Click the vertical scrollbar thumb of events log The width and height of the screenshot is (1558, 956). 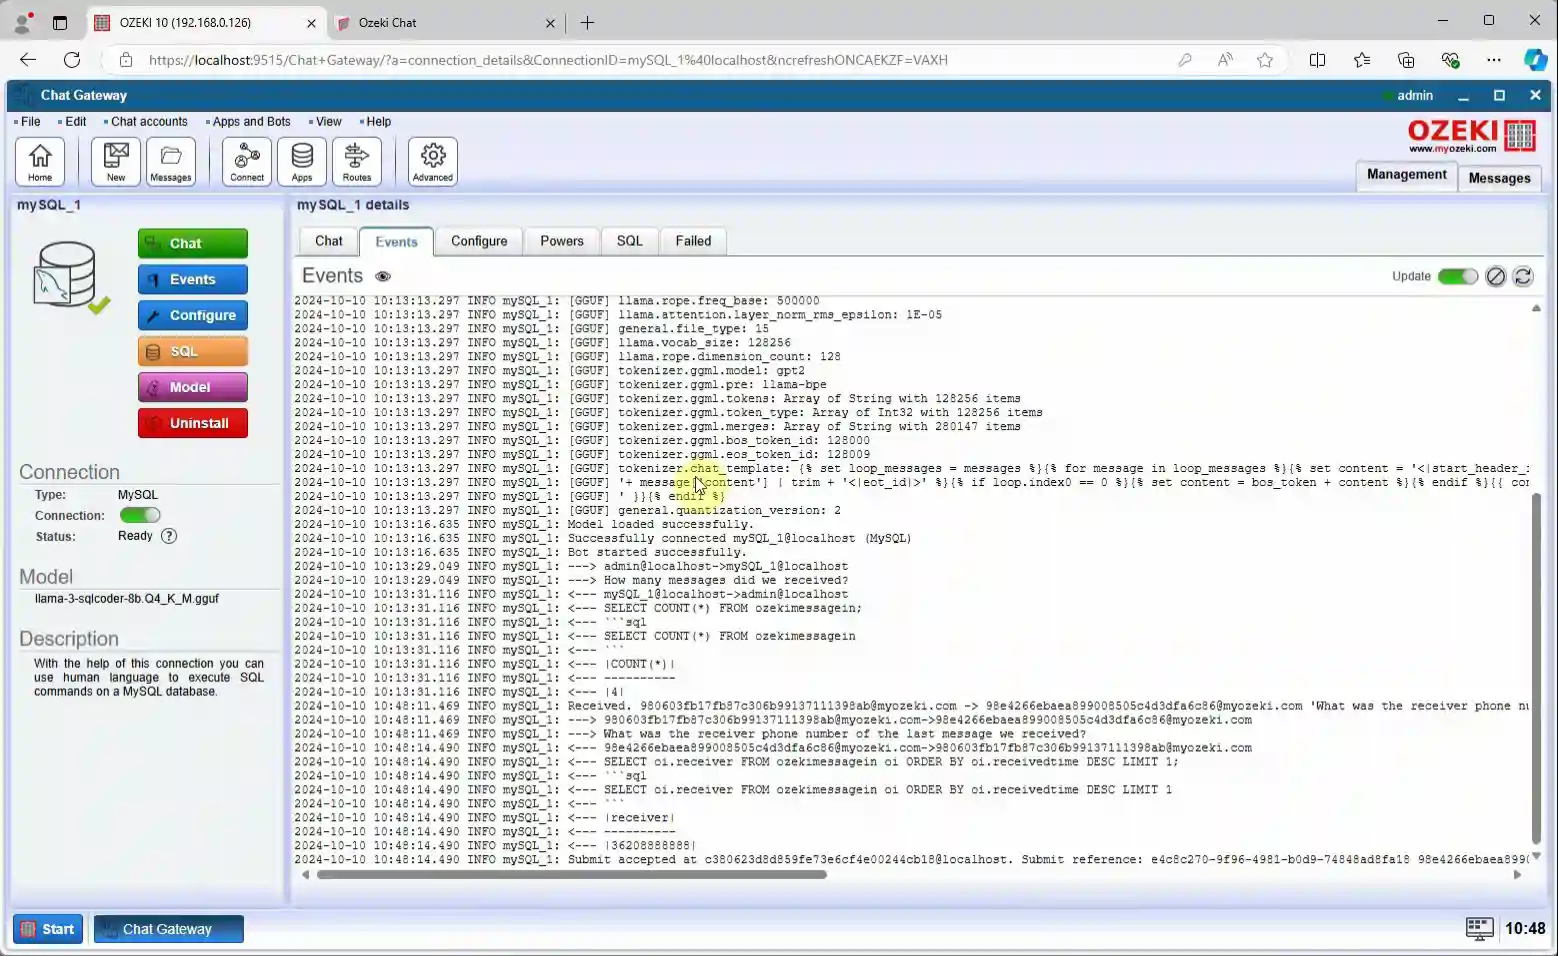[x=1536, y=668]
